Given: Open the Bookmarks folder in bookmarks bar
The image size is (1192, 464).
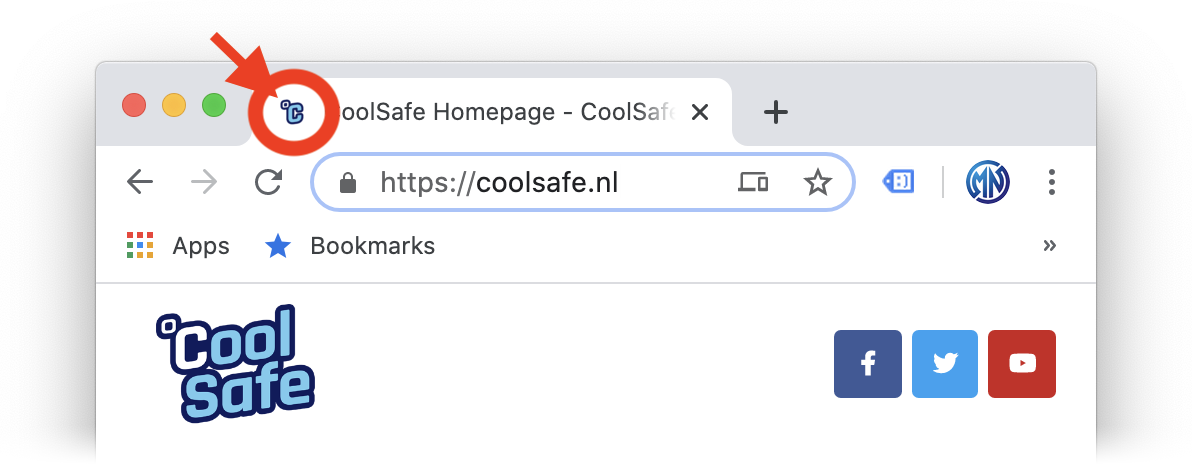Looking at the screenshot, I should coord(350,246).
